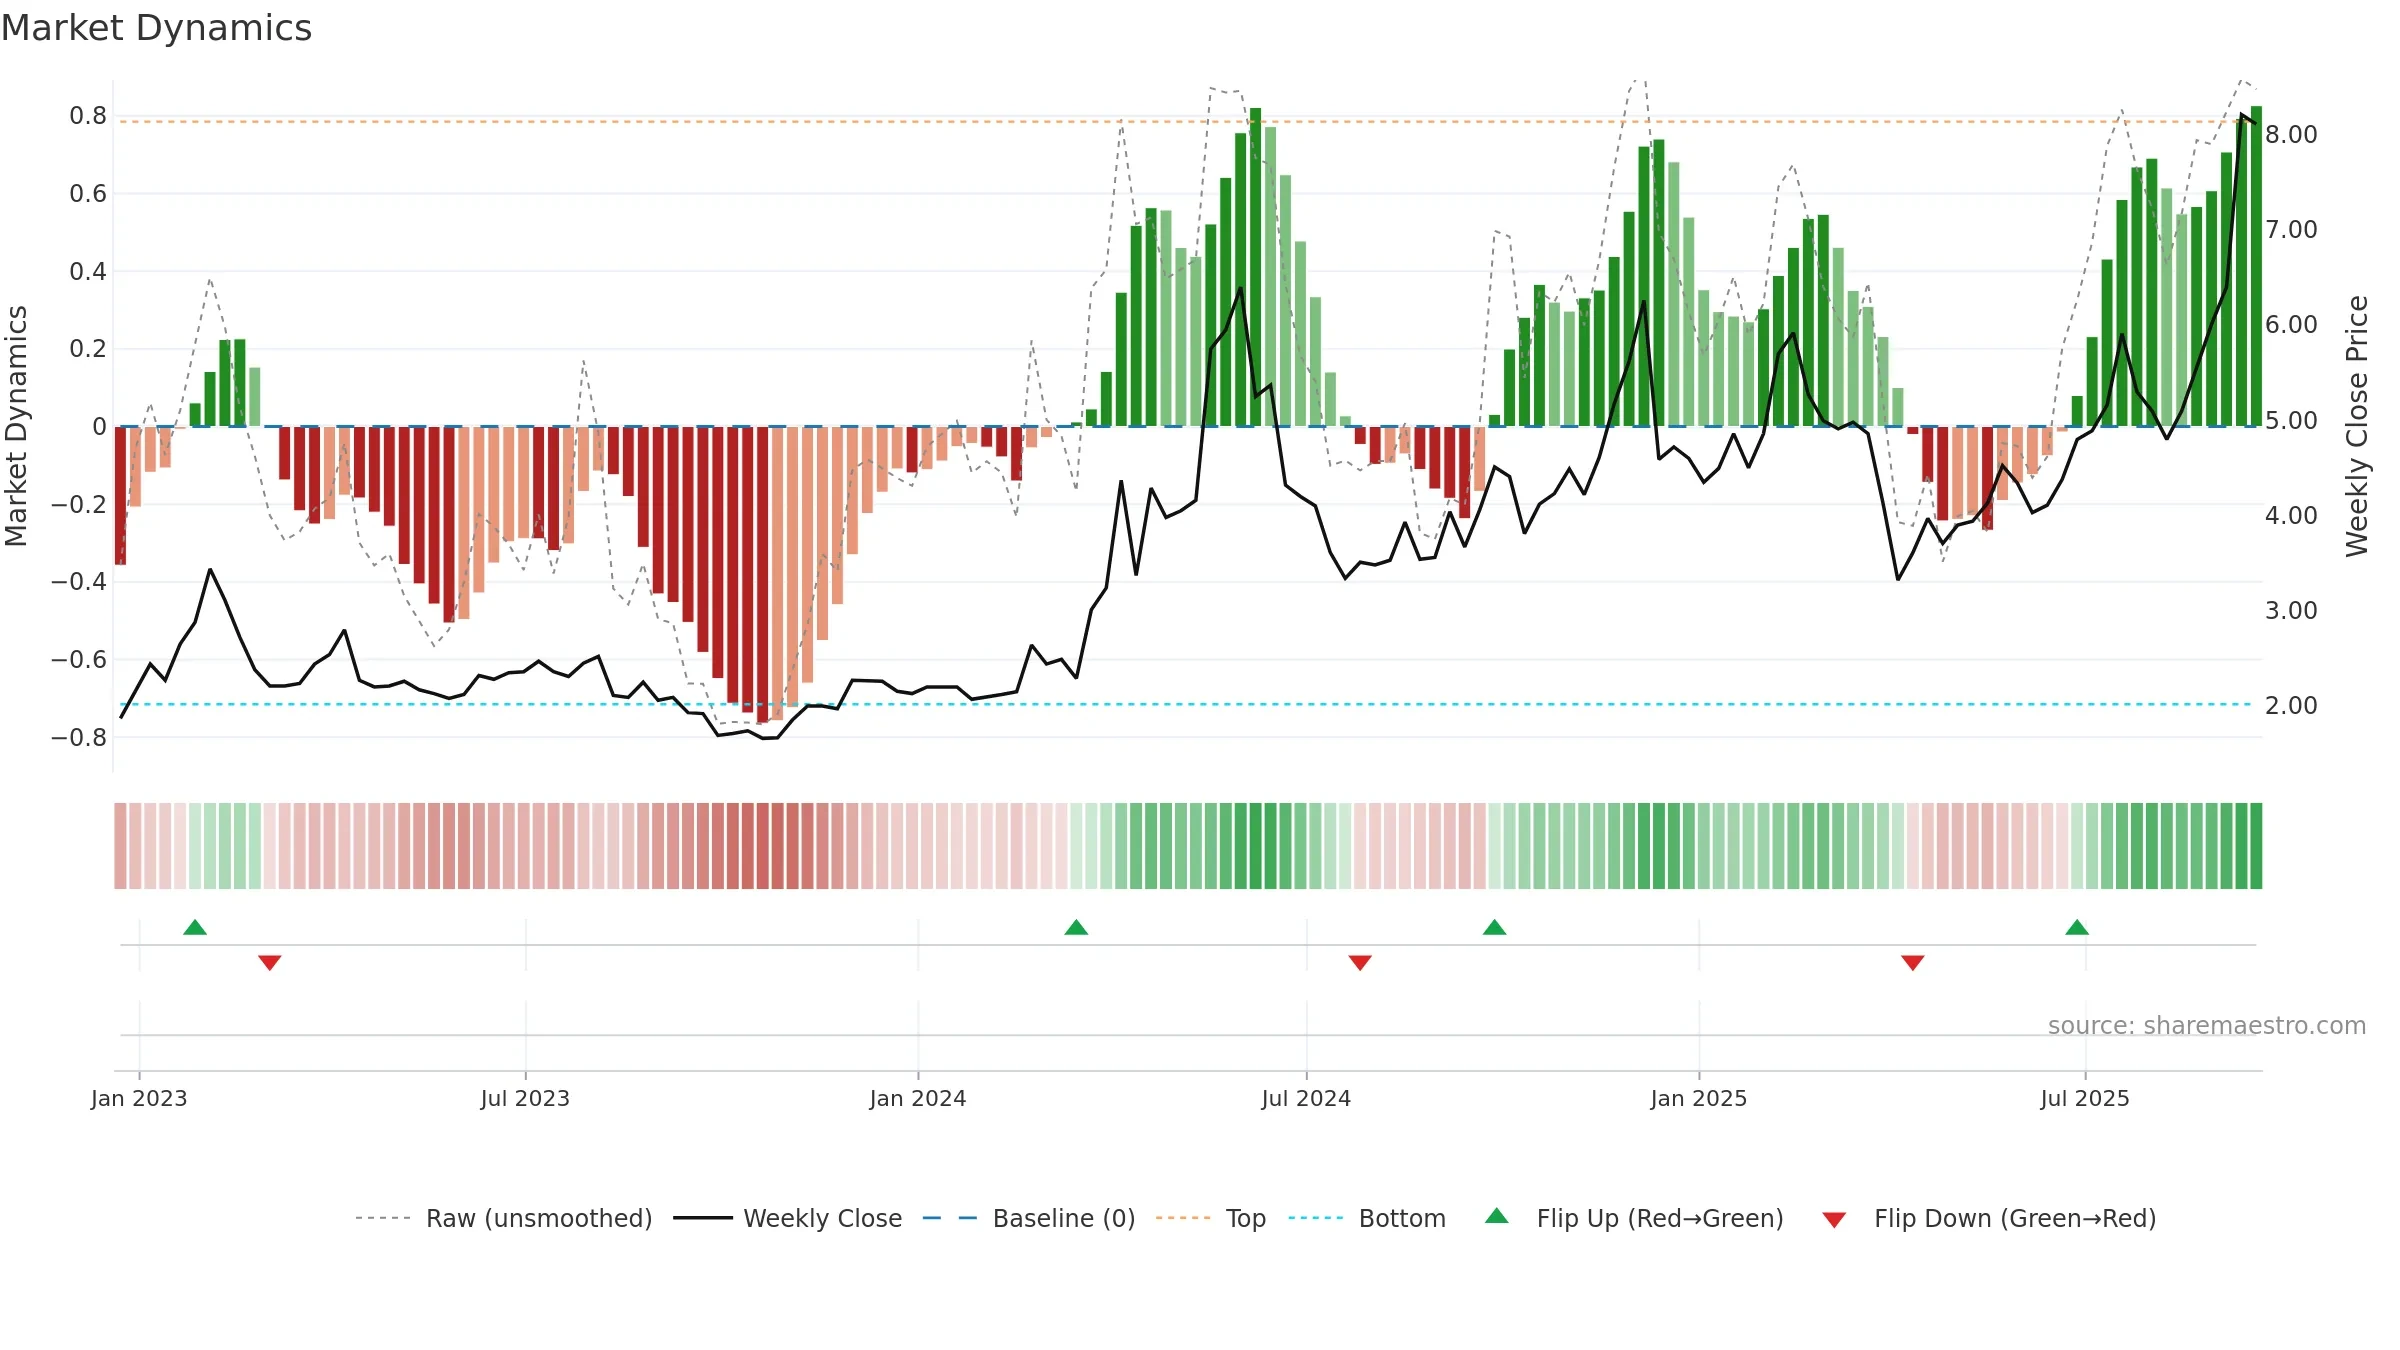Click the flip-up marker in late 2024
The height and width of the screenshot is (1350, 2400).
(x=1495, y=927)
